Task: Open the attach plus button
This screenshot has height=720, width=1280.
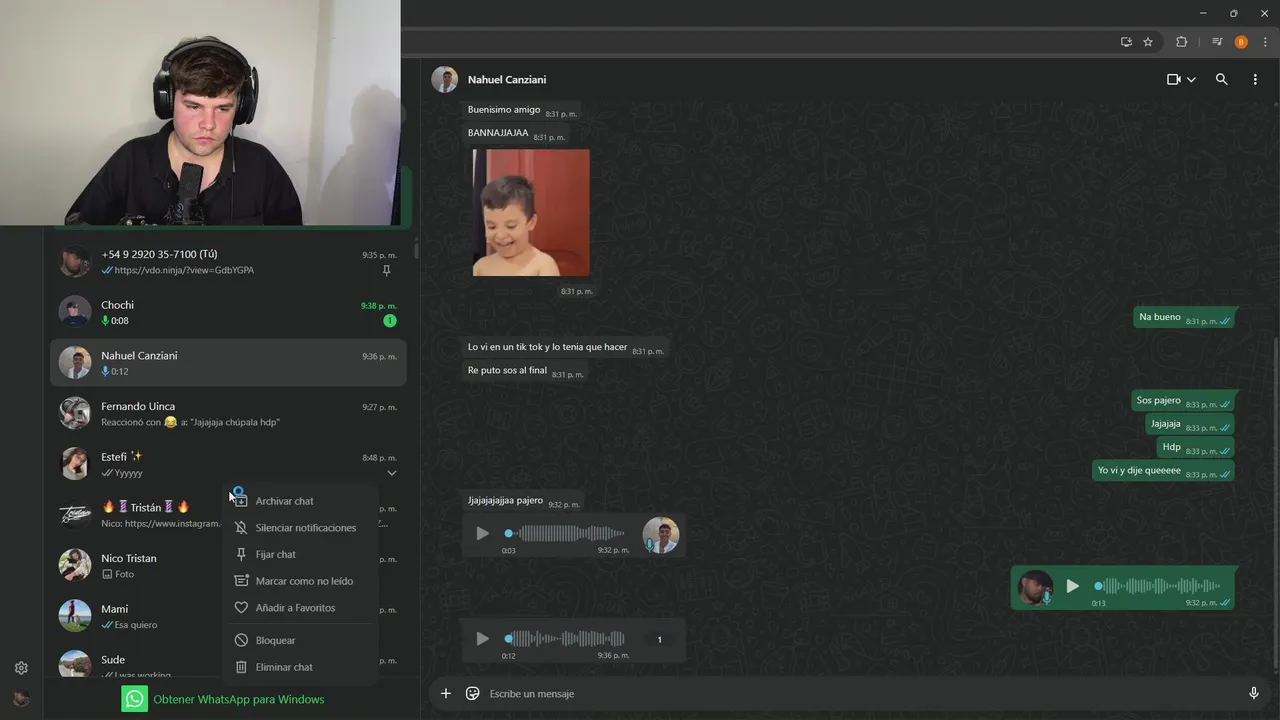Action: (446, 693)
